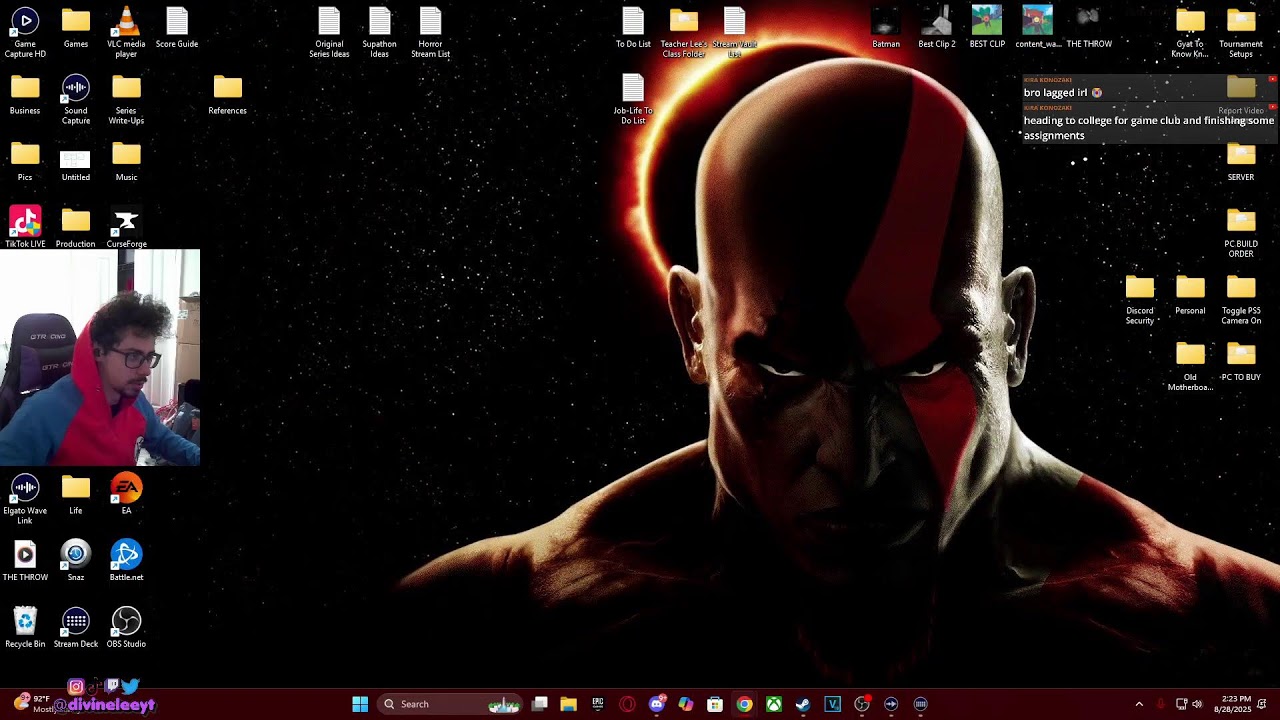Open THE THROW shortcut beside Snaz
Image resolution: width=1280 pixels, height=720 pixels.
(25, 560)
